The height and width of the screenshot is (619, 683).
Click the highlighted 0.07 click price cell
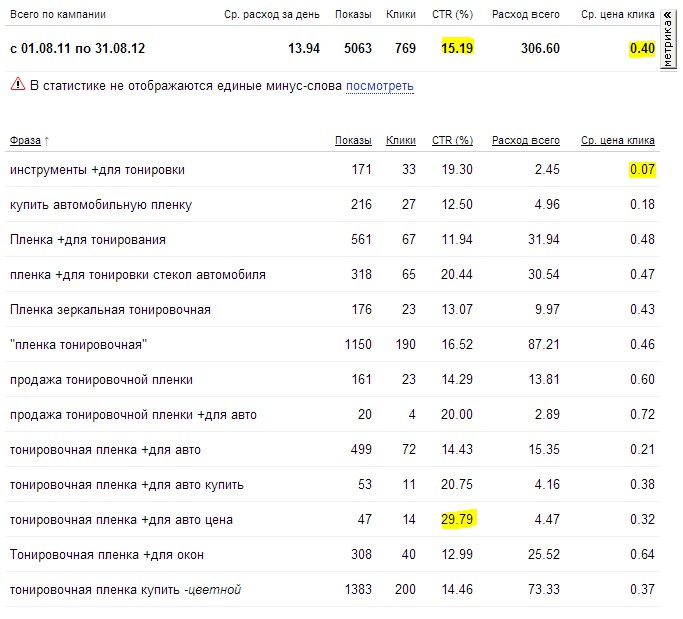tap(642, 170)
